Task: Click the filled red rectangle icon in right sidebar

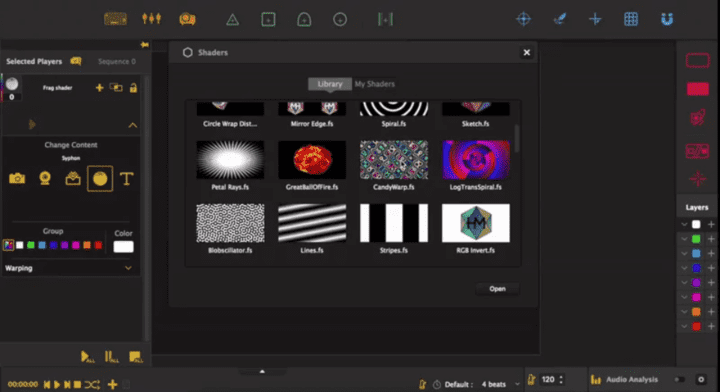Action: point(698,89)
